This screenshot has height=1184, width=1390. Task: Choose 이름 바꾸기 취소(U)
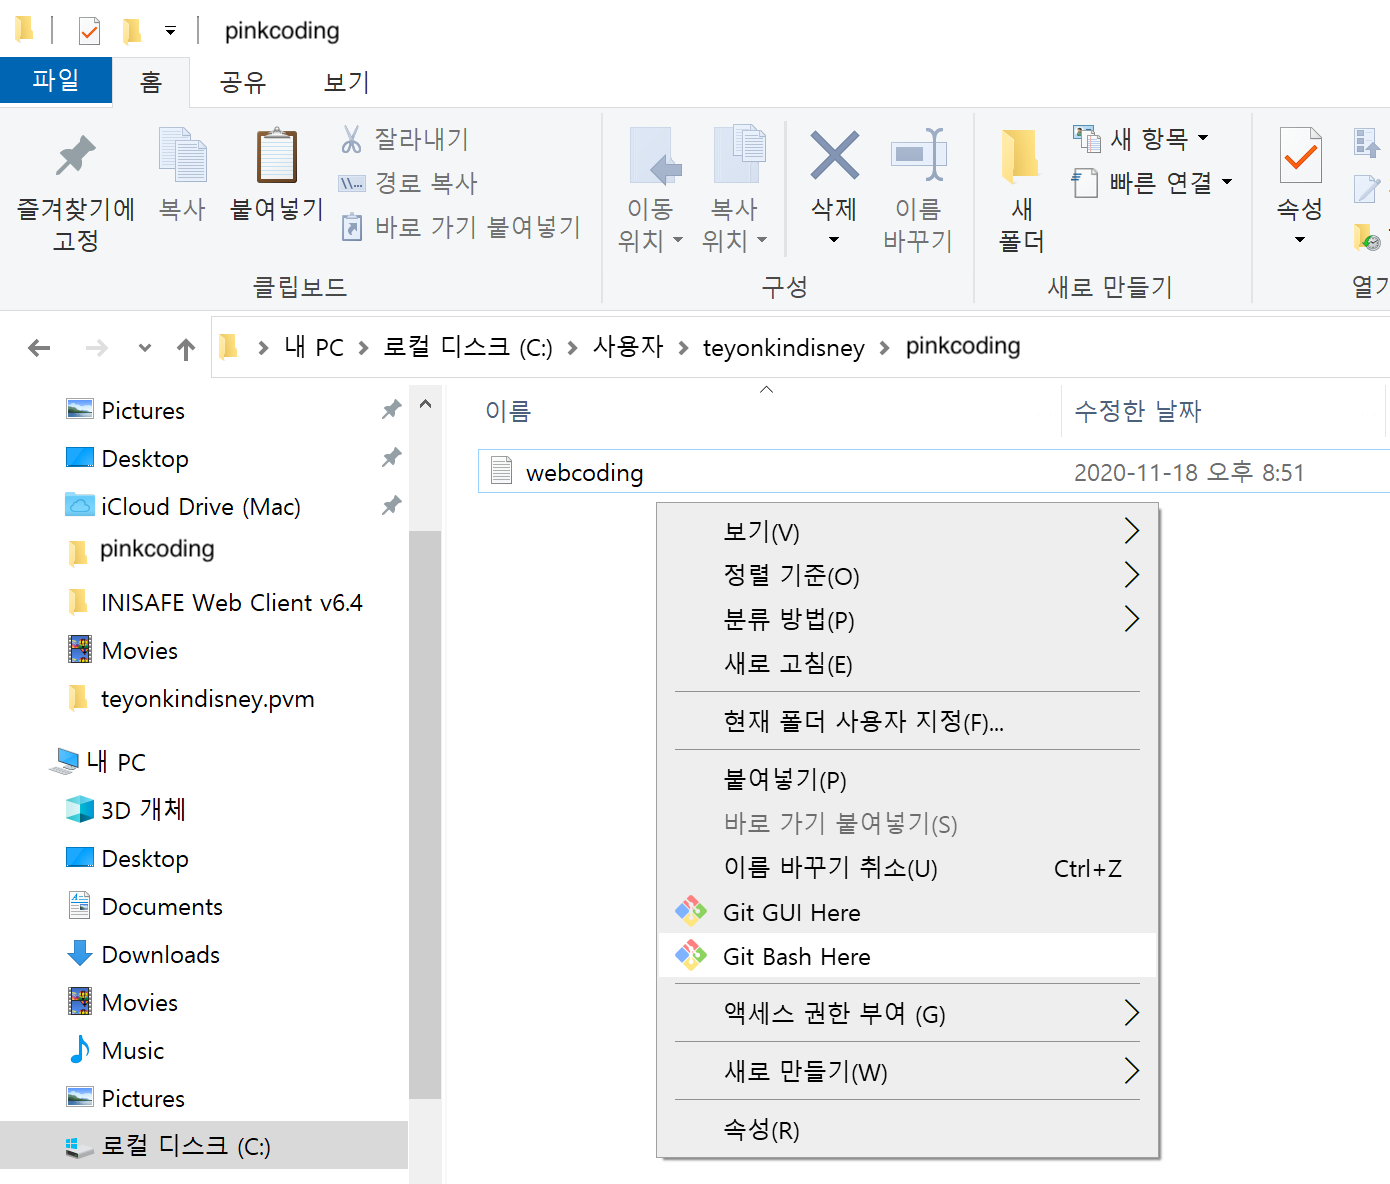[x=907, y=867]
